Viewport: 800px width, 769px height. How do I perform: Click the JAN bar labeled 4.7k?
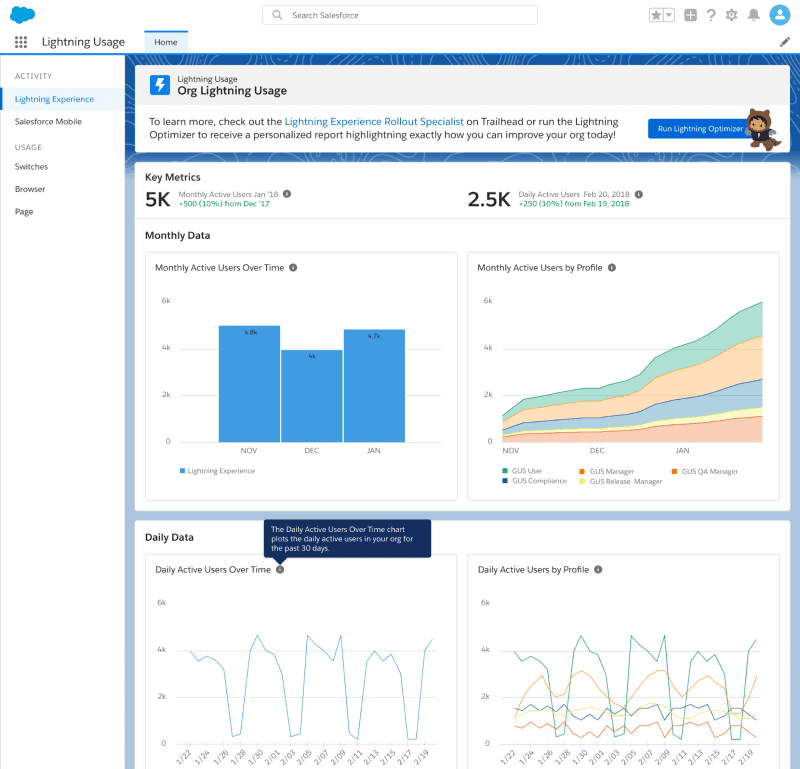click(x=374, y=386)
